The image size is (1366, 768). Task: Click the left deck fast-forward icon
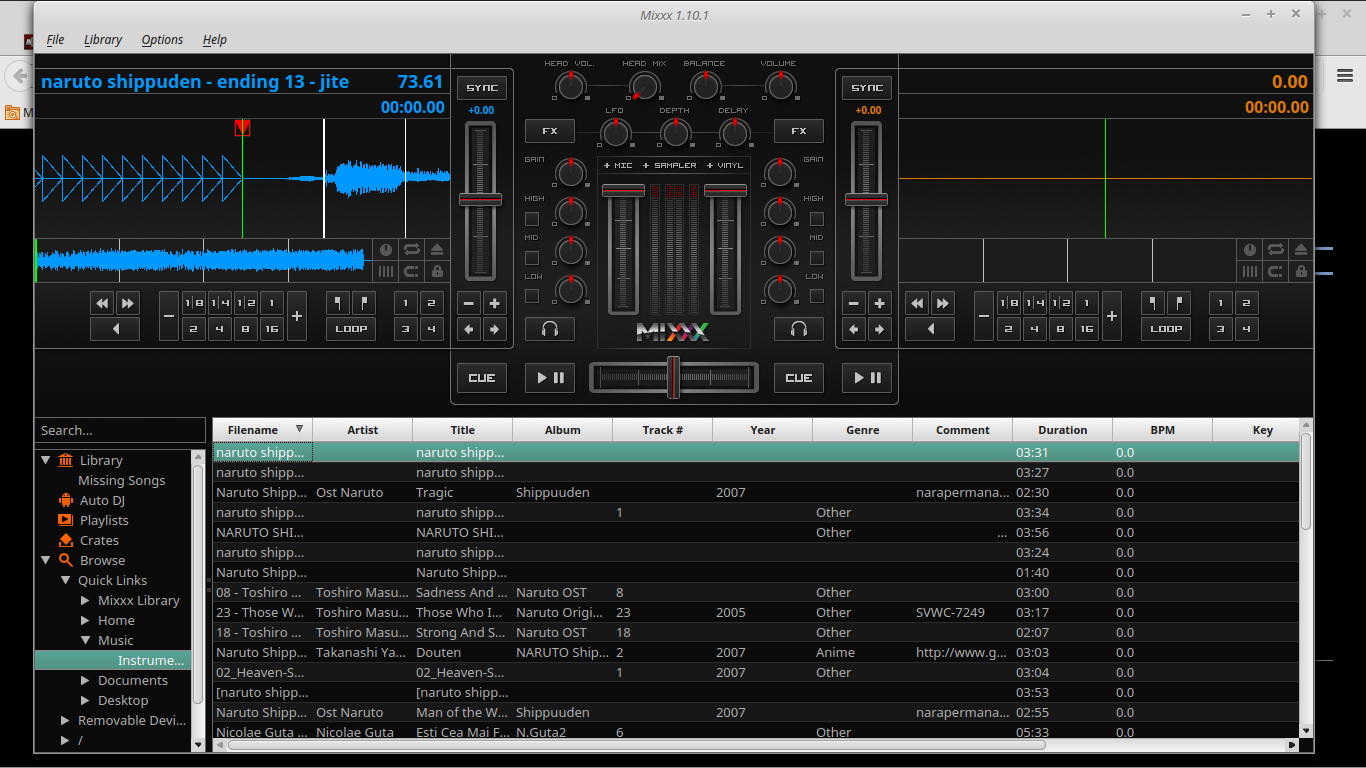(x=127, y=303)
